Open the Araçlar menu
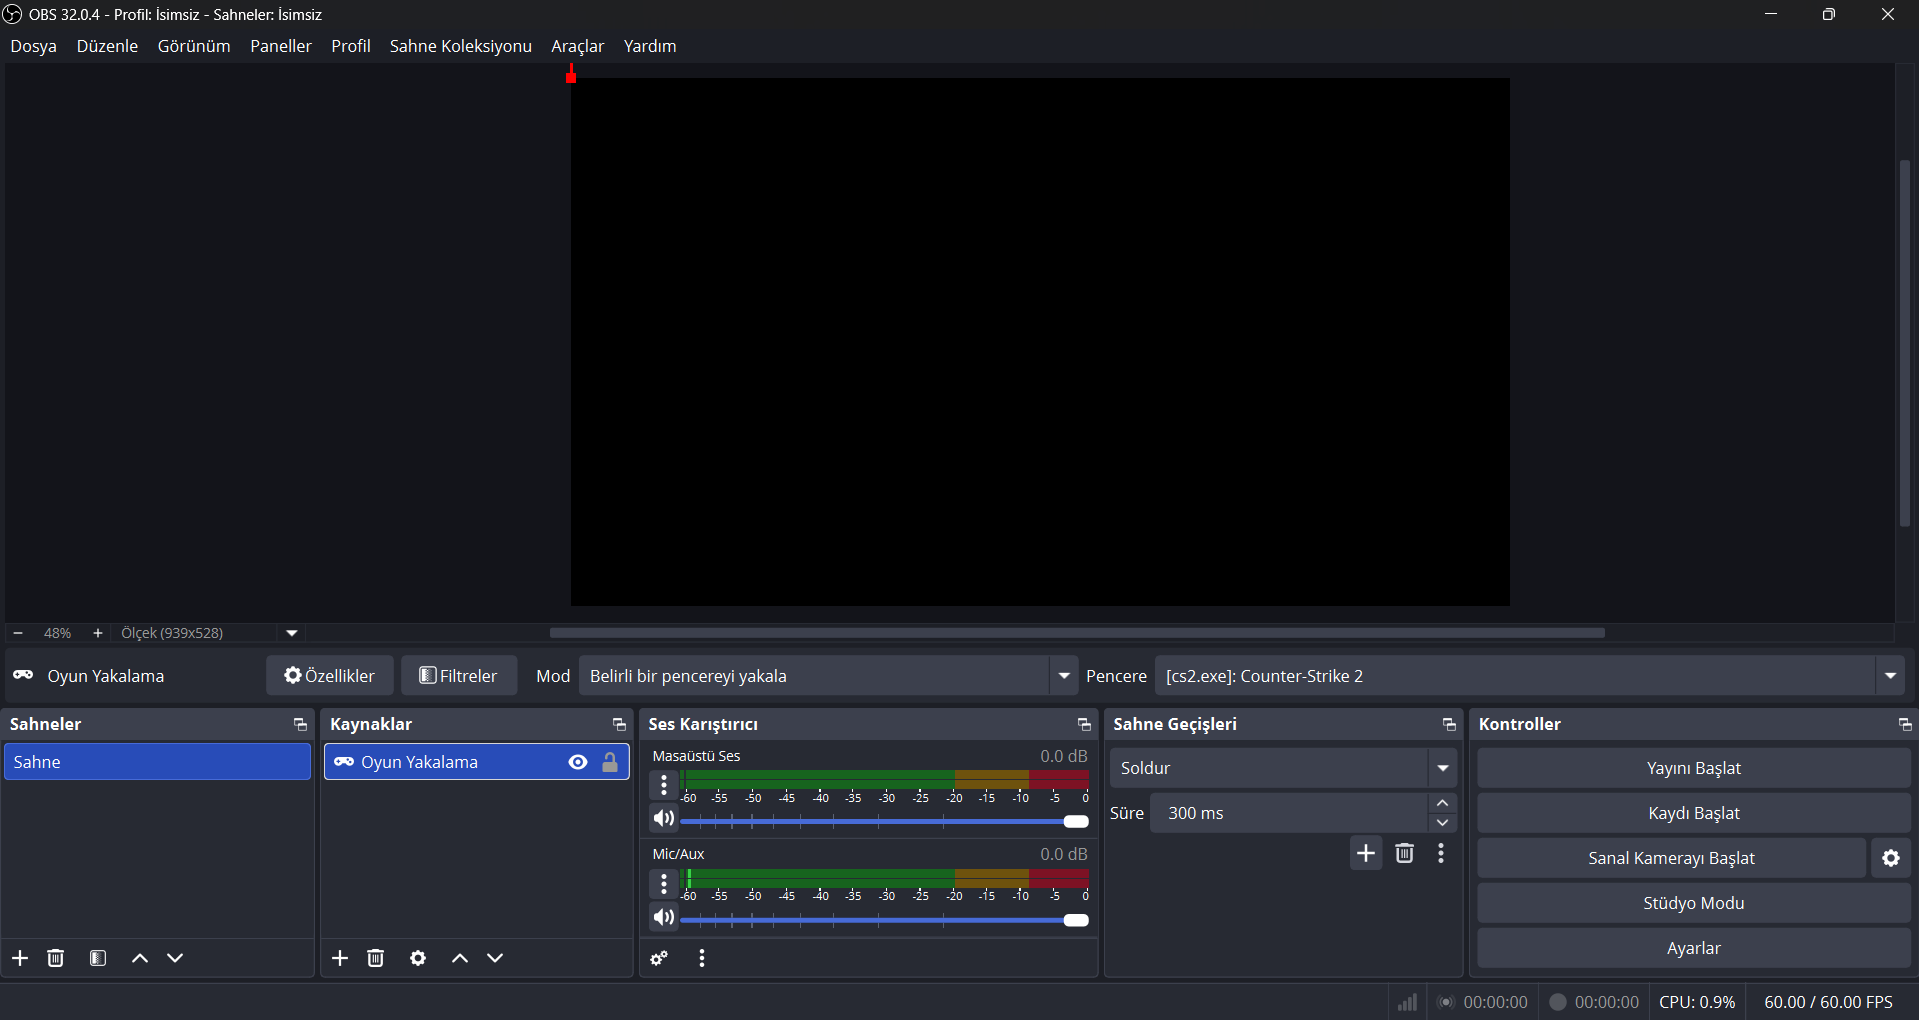The width and height of the screenshot is (1919, 1020). (x=577, y=46)
